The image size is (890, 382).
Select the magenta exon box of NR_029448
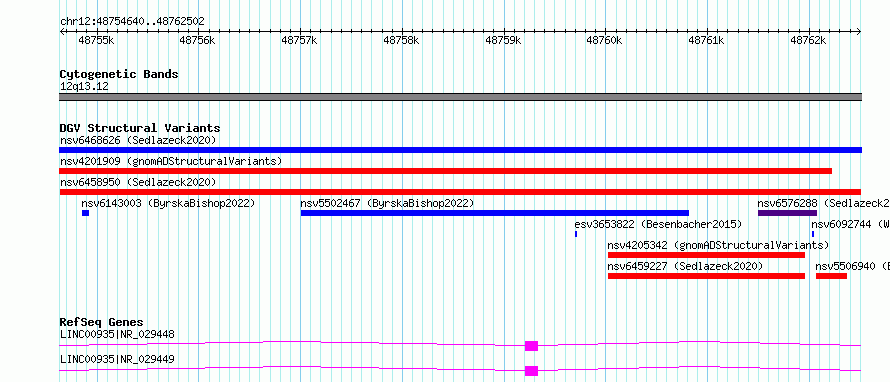click(x=531, y=346)
